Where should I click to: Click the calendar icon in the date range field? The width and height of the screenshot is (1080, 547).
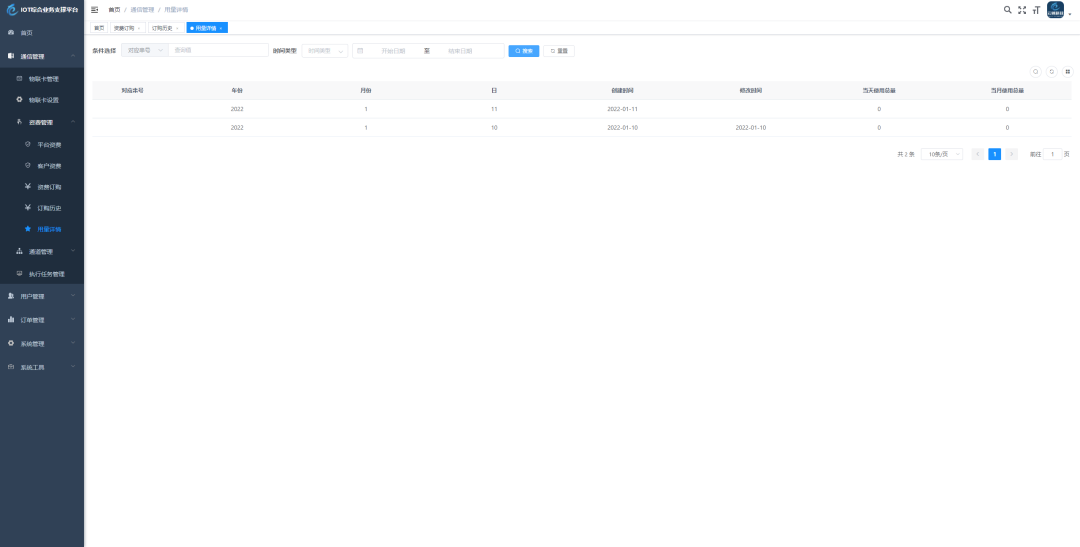[x=360, y=50]
